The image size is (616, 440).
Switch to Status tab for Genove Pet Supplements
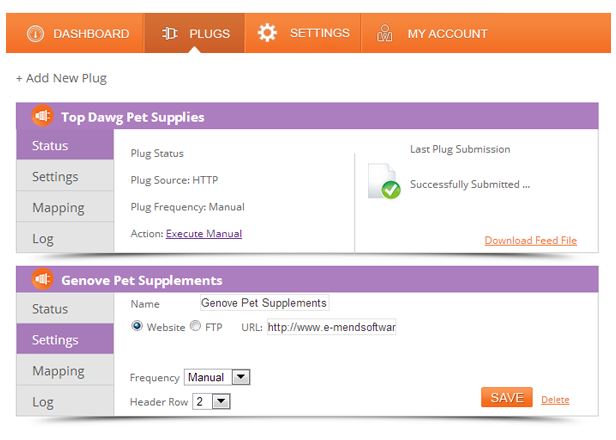tap(50, 309)
